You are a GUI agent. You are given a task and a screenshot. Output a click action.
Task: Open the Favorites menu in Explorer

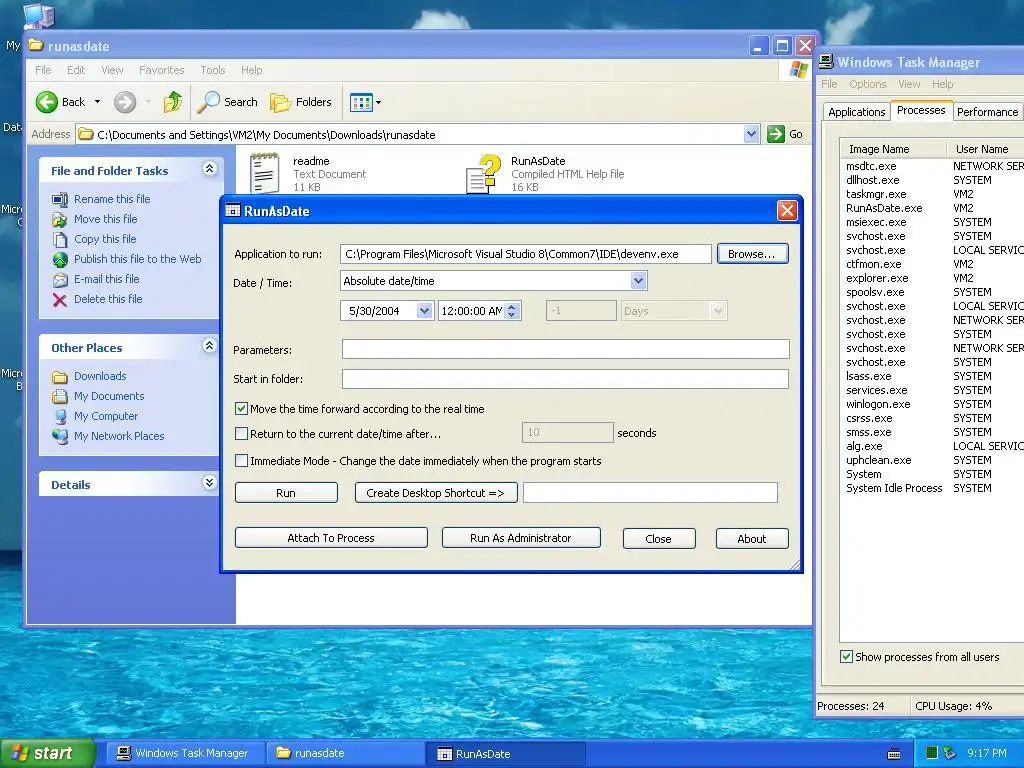click(x=161, y=70)
